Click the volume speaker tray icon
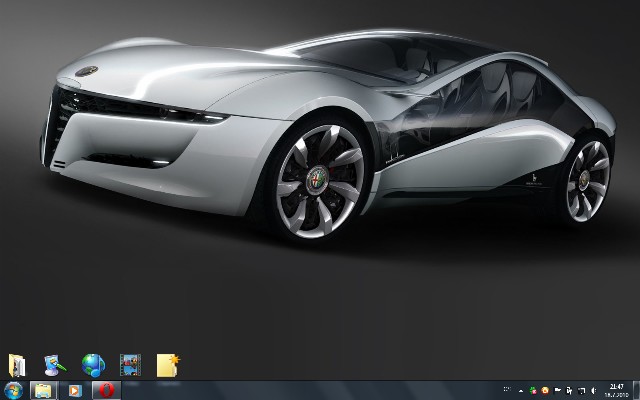 pyautogui.click(x=591, y=390)
